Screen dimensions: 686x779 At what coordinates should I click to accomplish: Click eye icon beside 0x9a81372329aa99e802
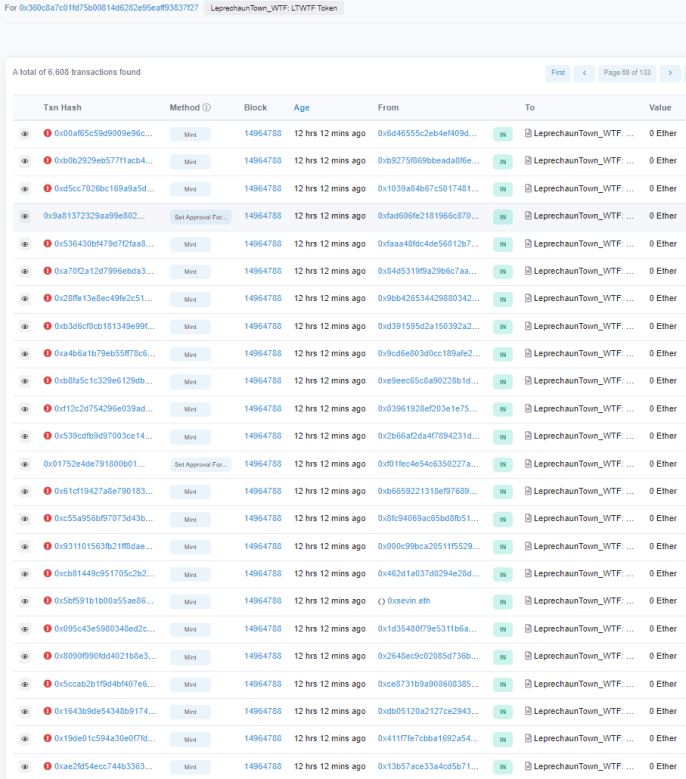24,216
